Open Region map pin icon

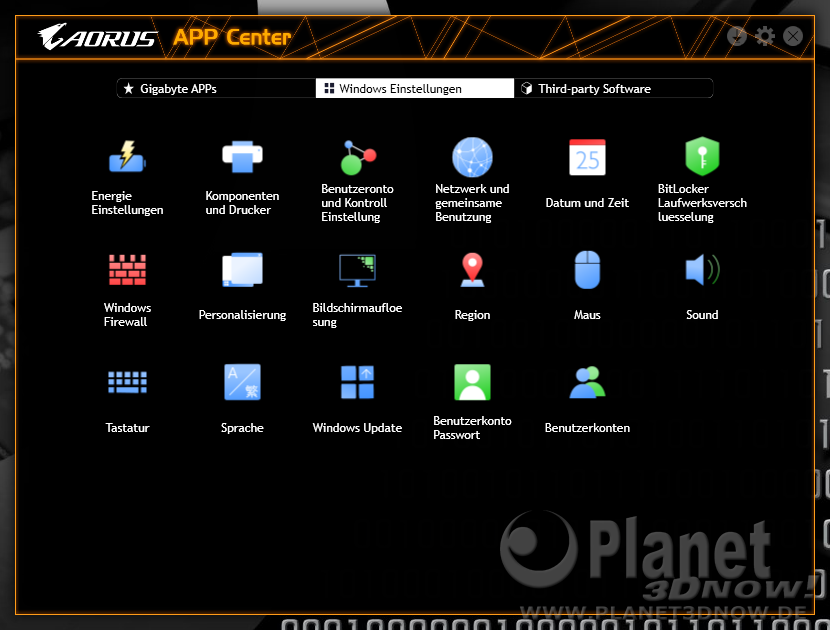tap(472, 270)
